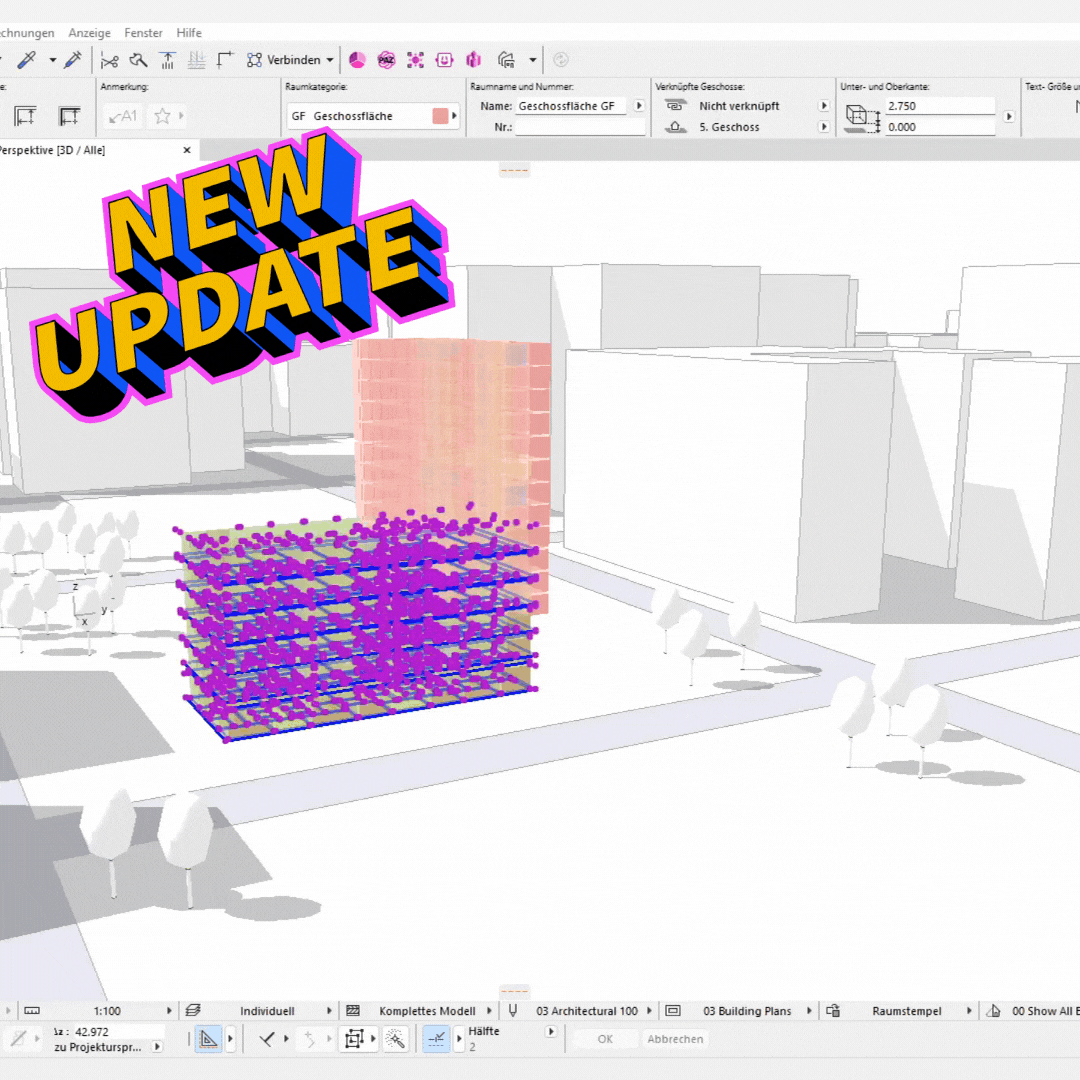
Task: Click the pink buildings add-on icon
Action: click(x=473, y=61)
